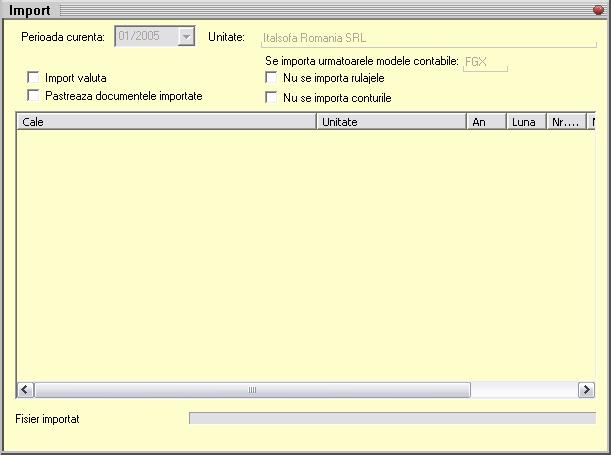Click the Luna column header
The image size is (611, 455).
click(x=526, y=122)
